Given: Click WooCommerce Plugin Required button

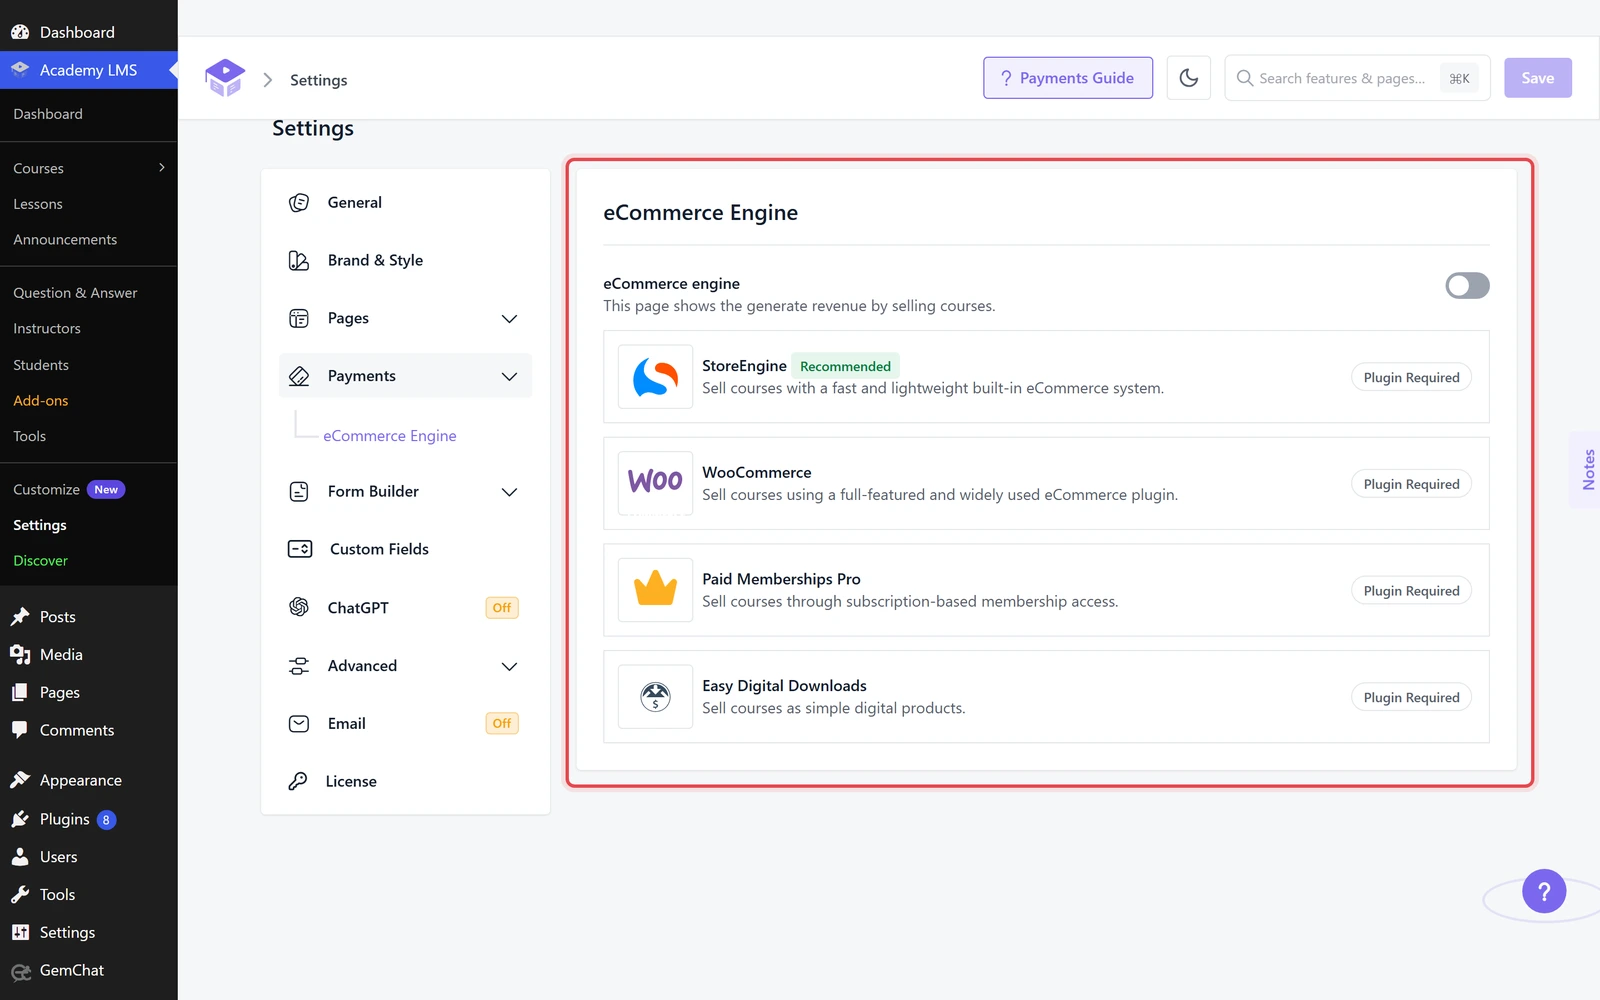Looking at the screenshot, I should 1411,484.
